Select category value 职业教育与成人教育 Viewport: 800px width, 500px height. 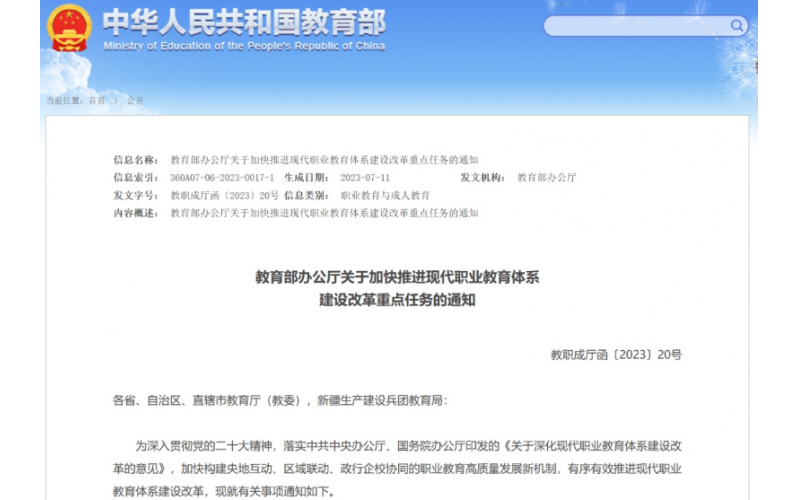click(x=385, y=195)
